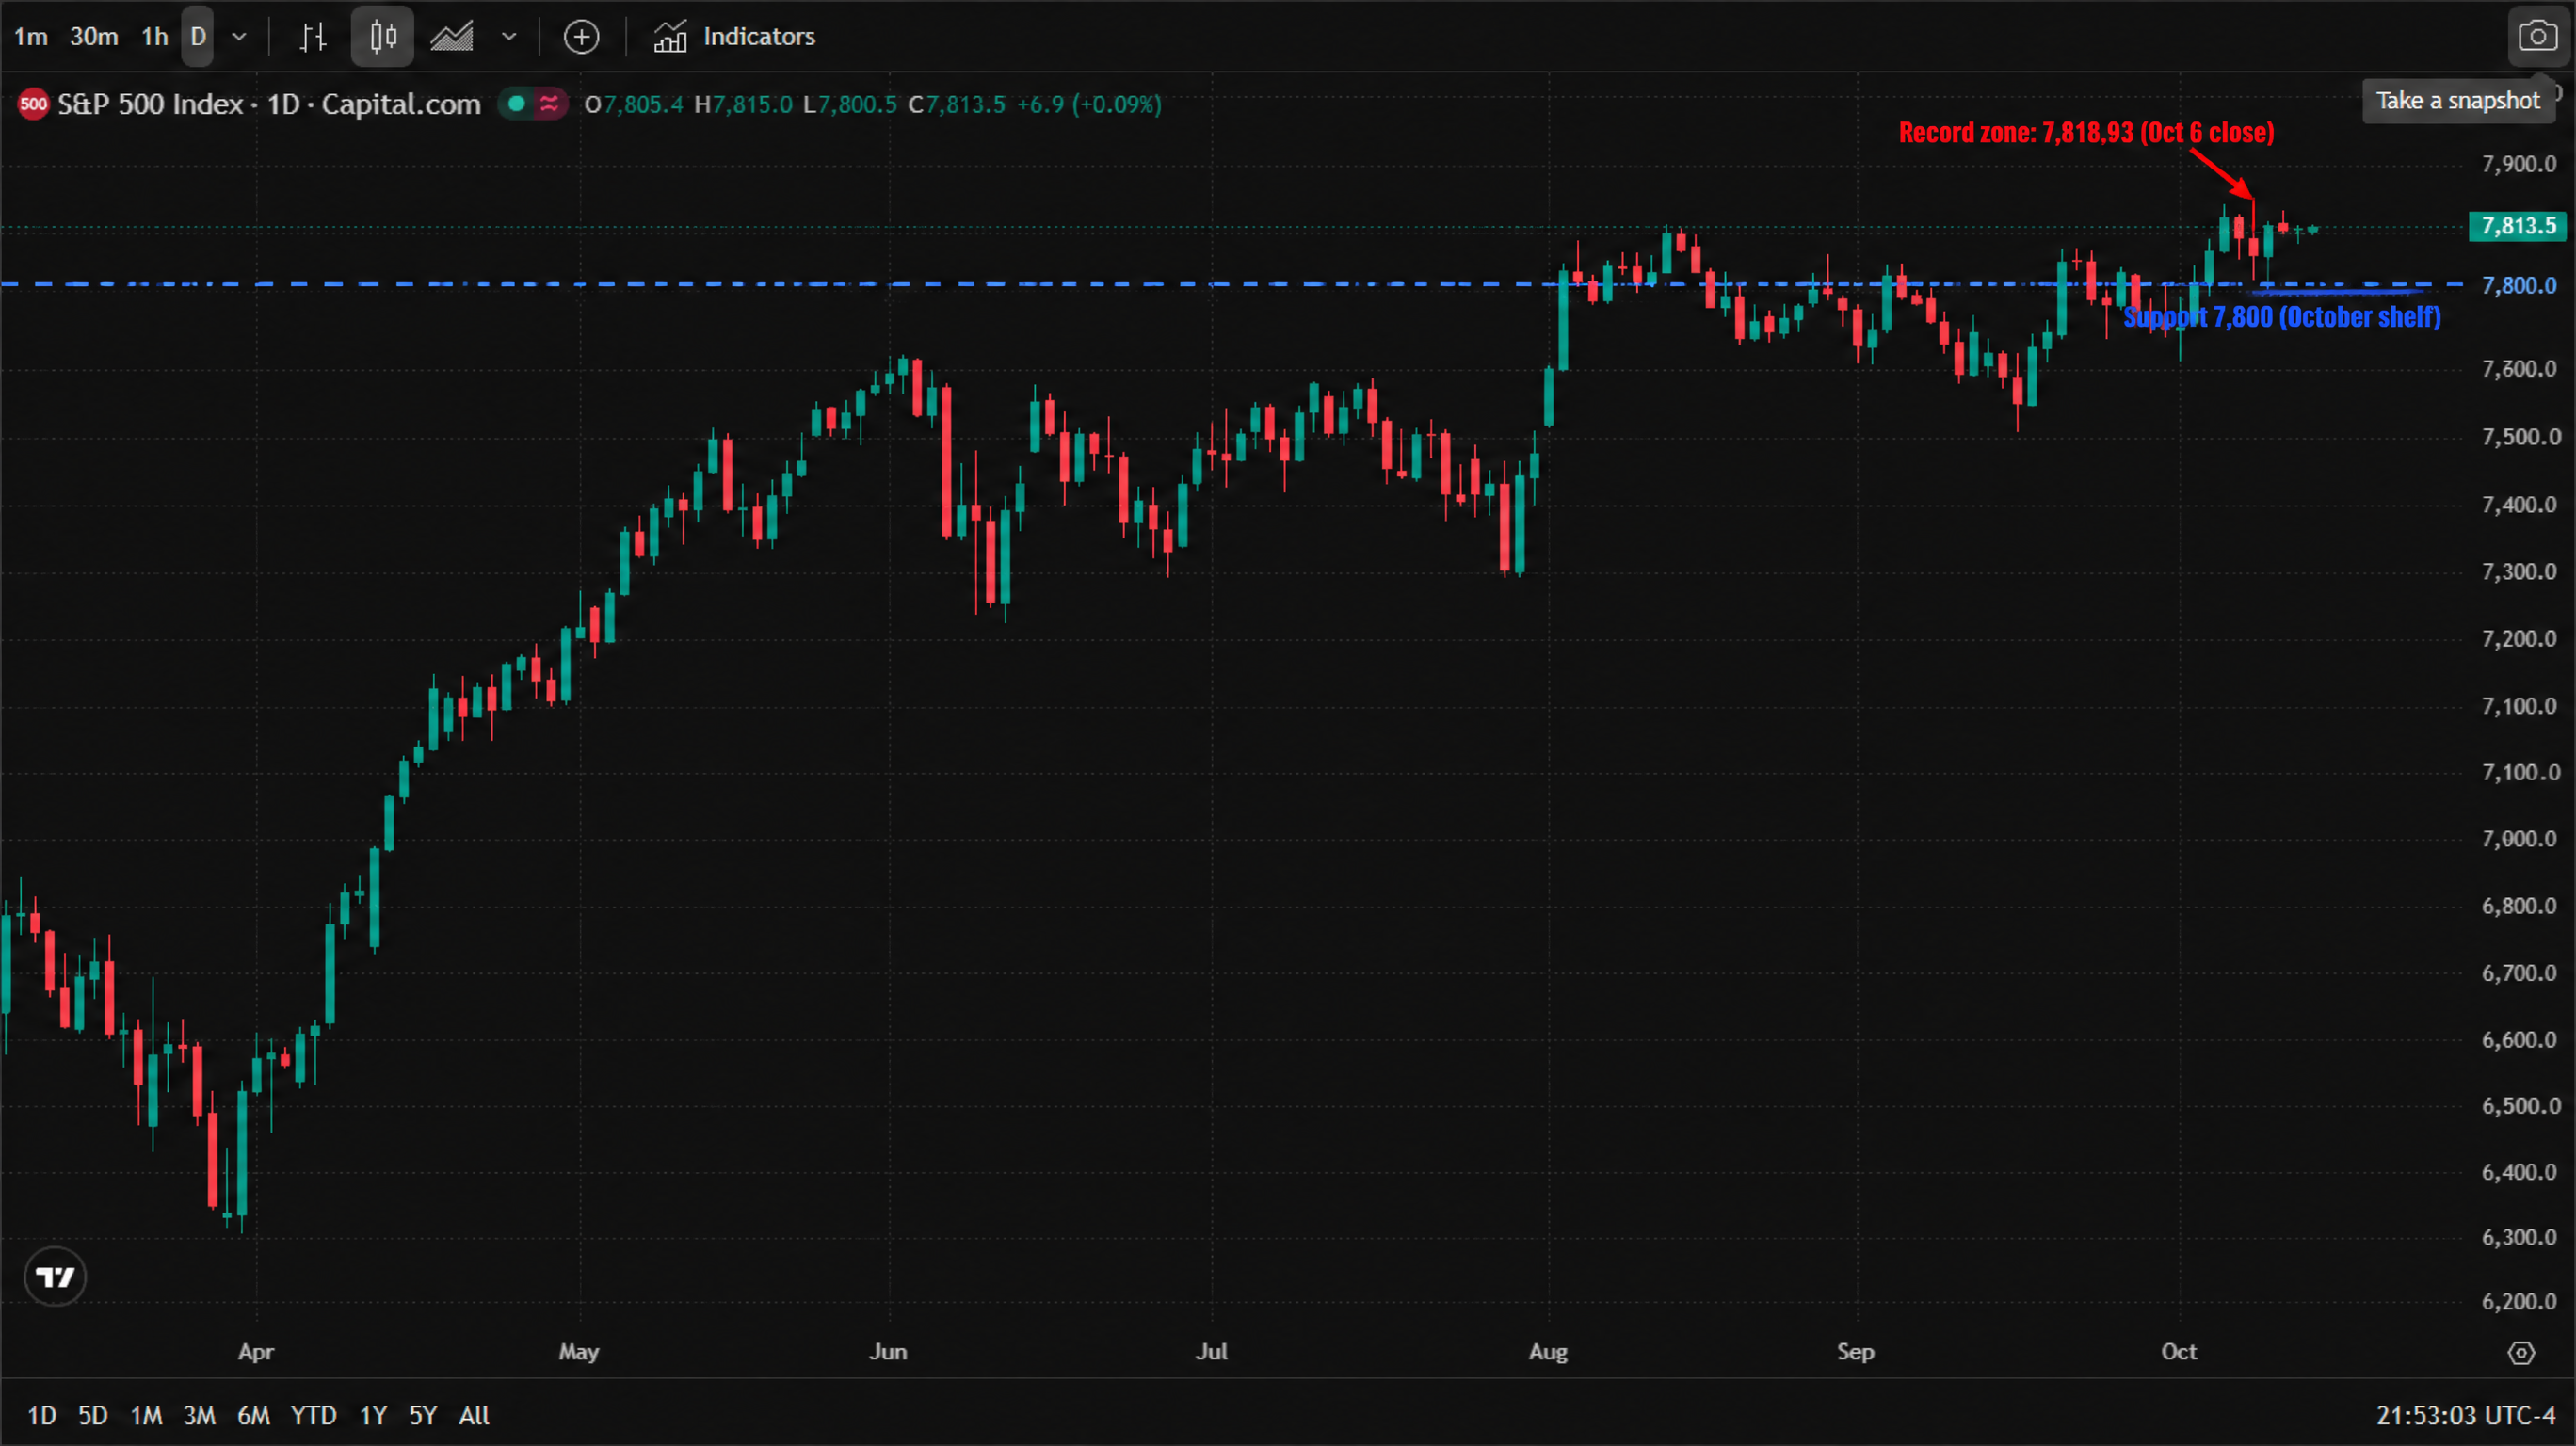Add a compare symbol with plus icon
Viewport: 2576px width, 1446px height.
[x=581, y=37]
